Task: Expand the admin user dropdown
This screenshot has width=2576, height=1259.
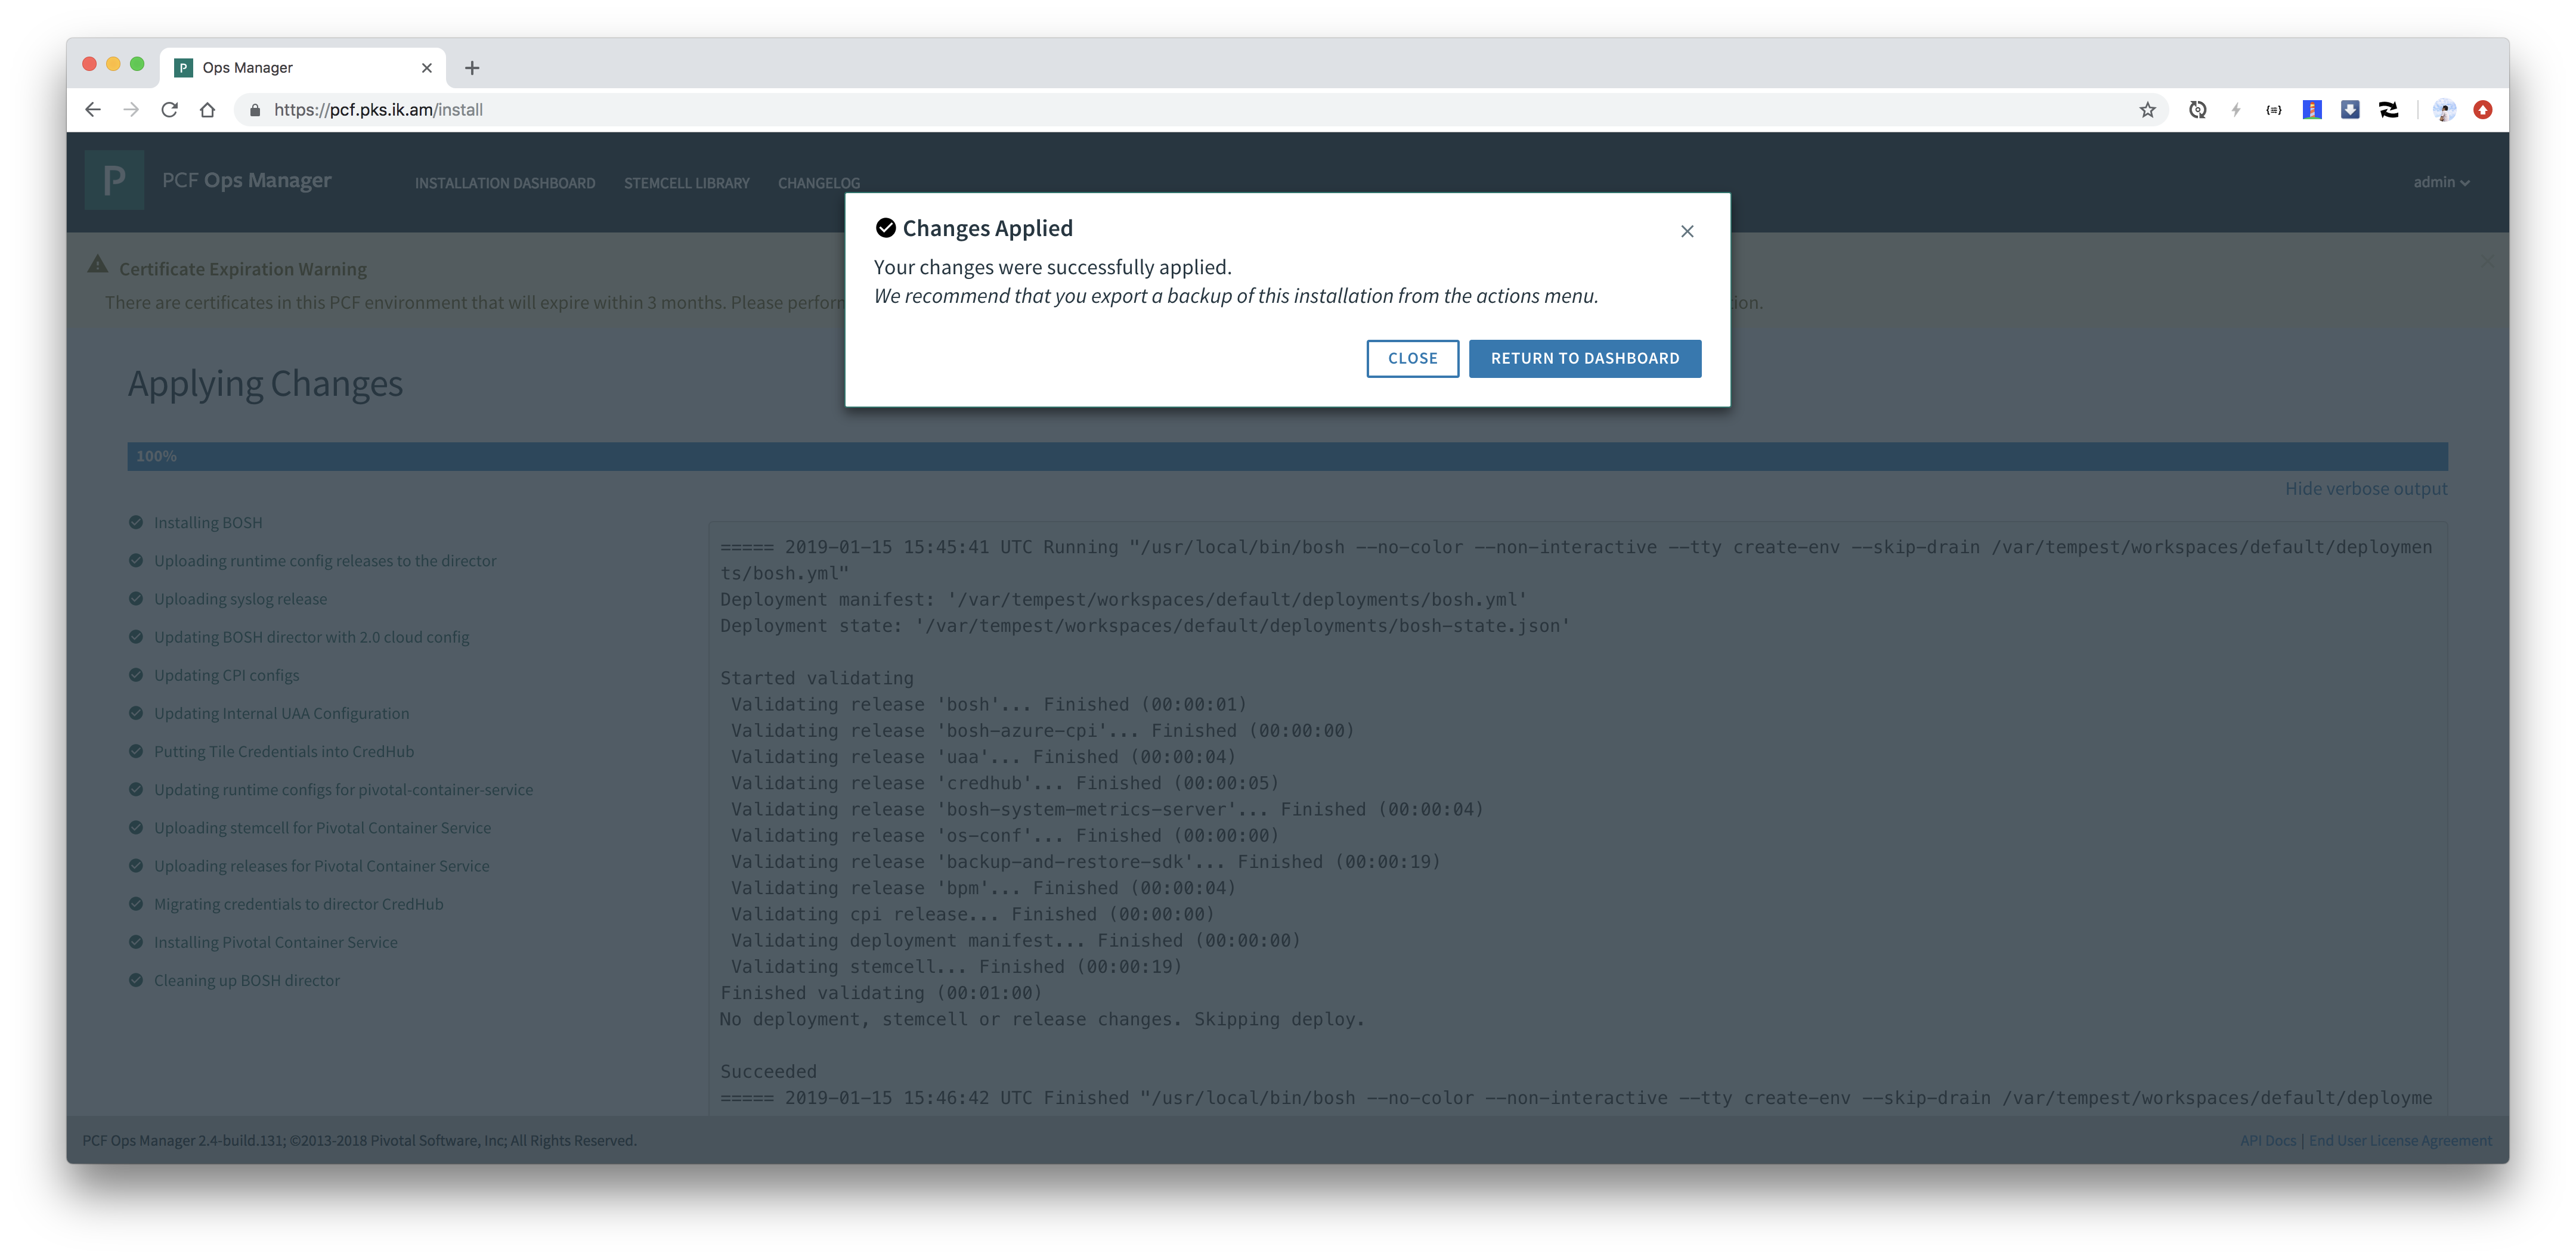Action: point(2440,182)
